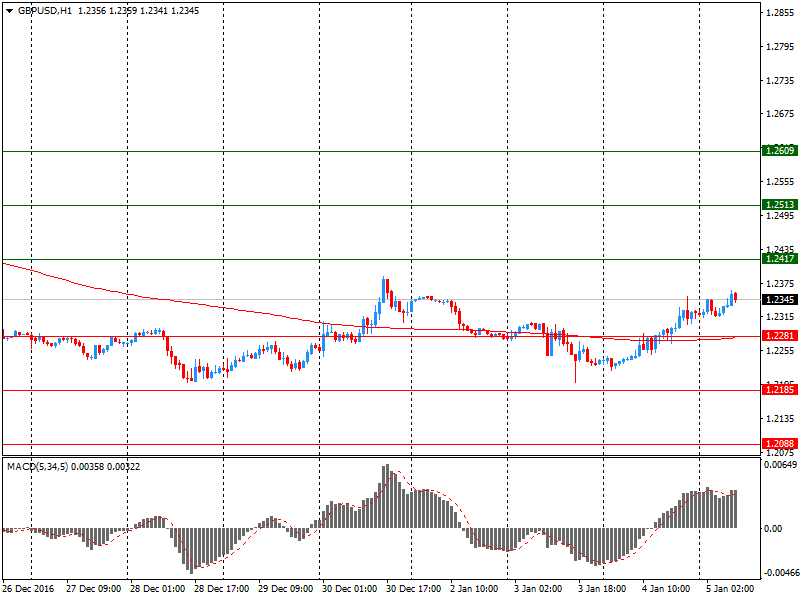Select the 1.2417 green resistance level label
The height and width of the screenshot is (600, 800).
coord(780,259)
